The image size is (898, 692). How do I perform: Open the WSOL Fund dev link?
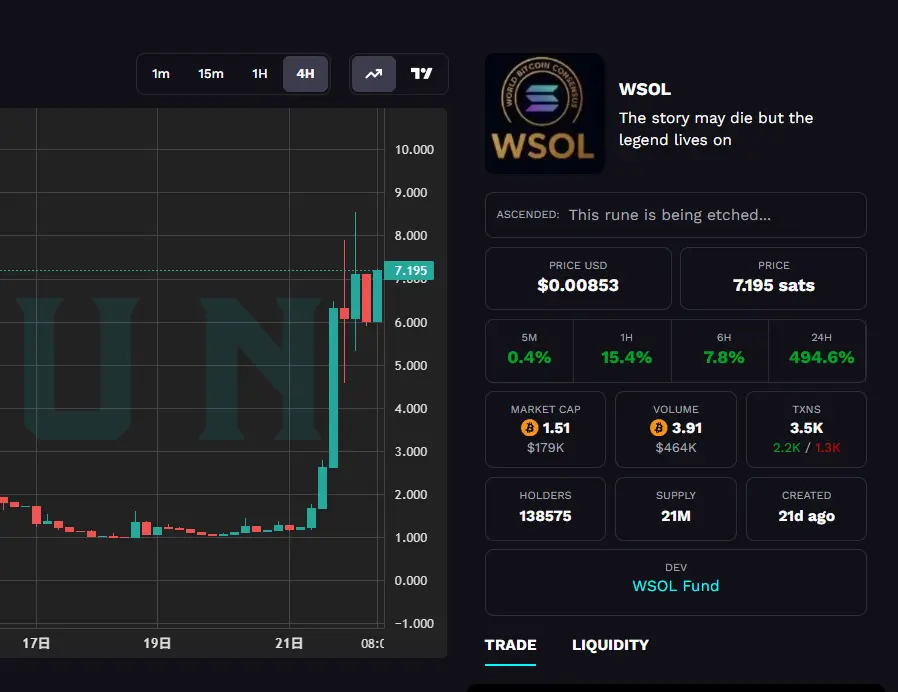(675, 586)
